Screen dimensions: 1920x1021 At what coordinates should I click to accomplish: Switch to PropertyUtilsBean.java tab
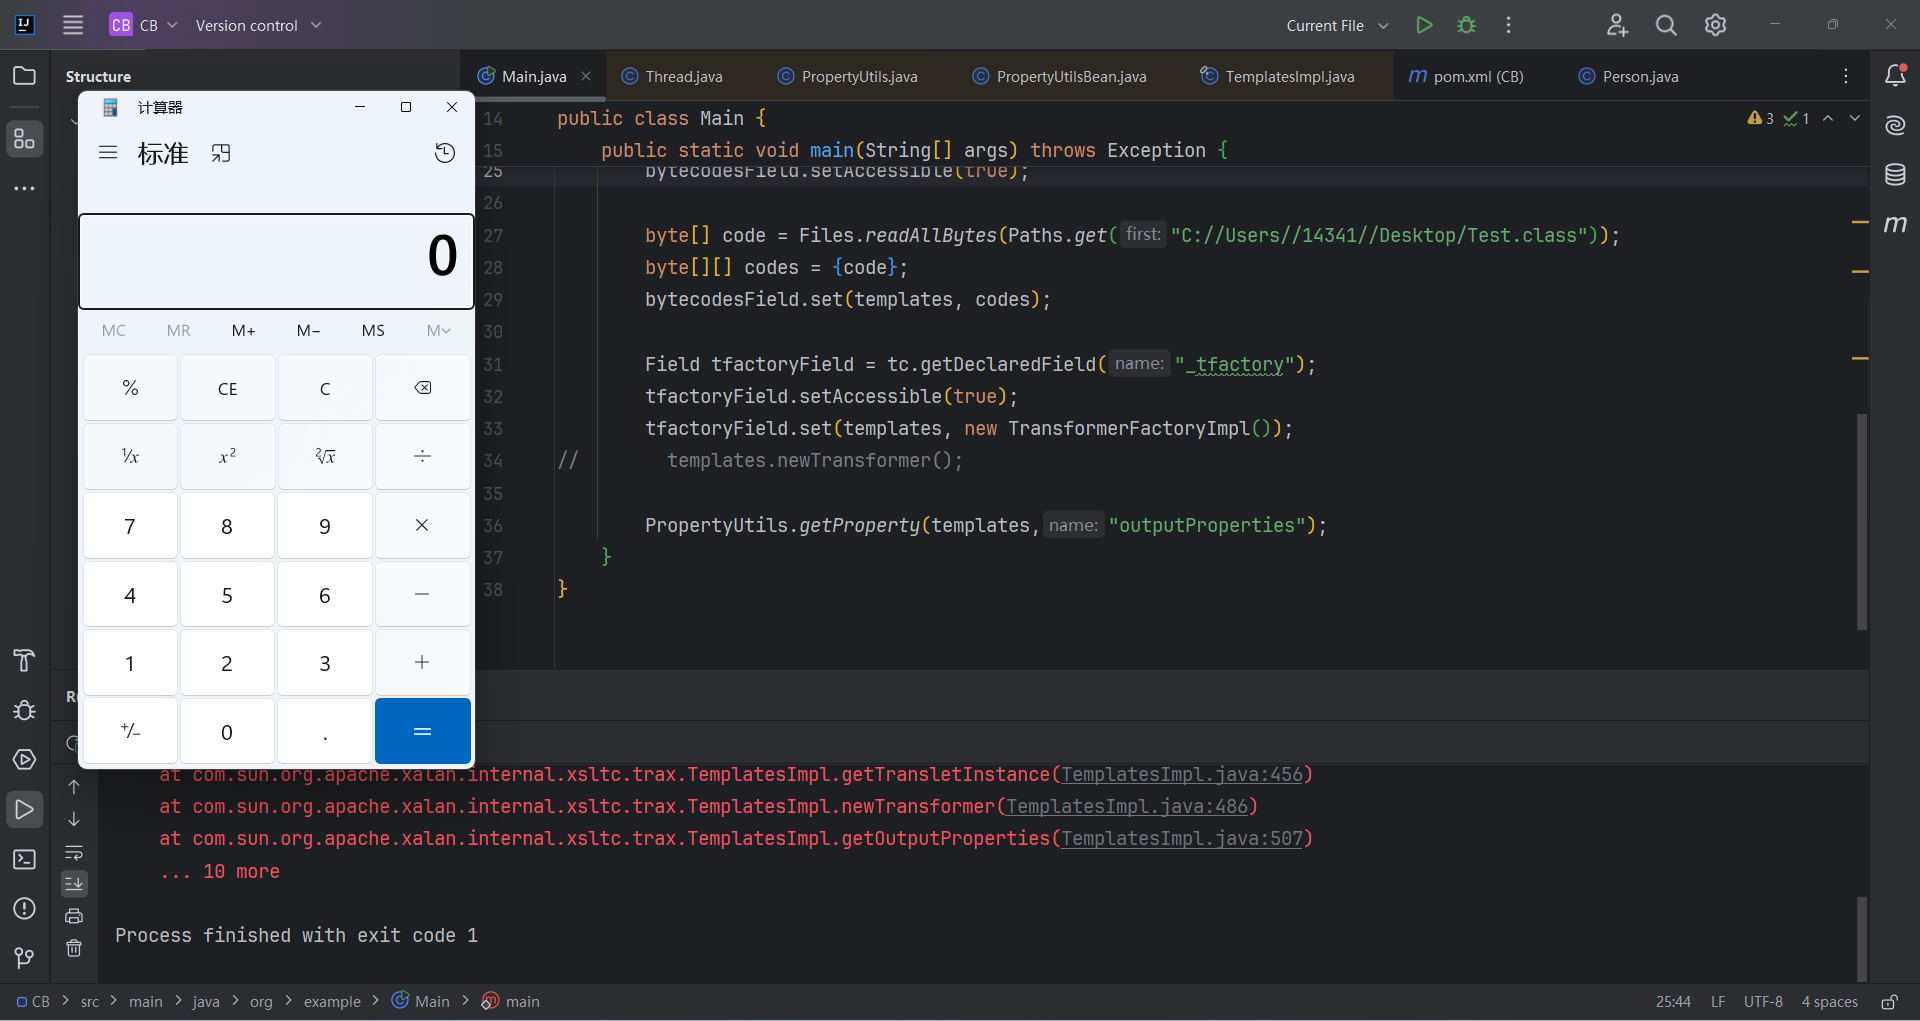pos(1059,76)
